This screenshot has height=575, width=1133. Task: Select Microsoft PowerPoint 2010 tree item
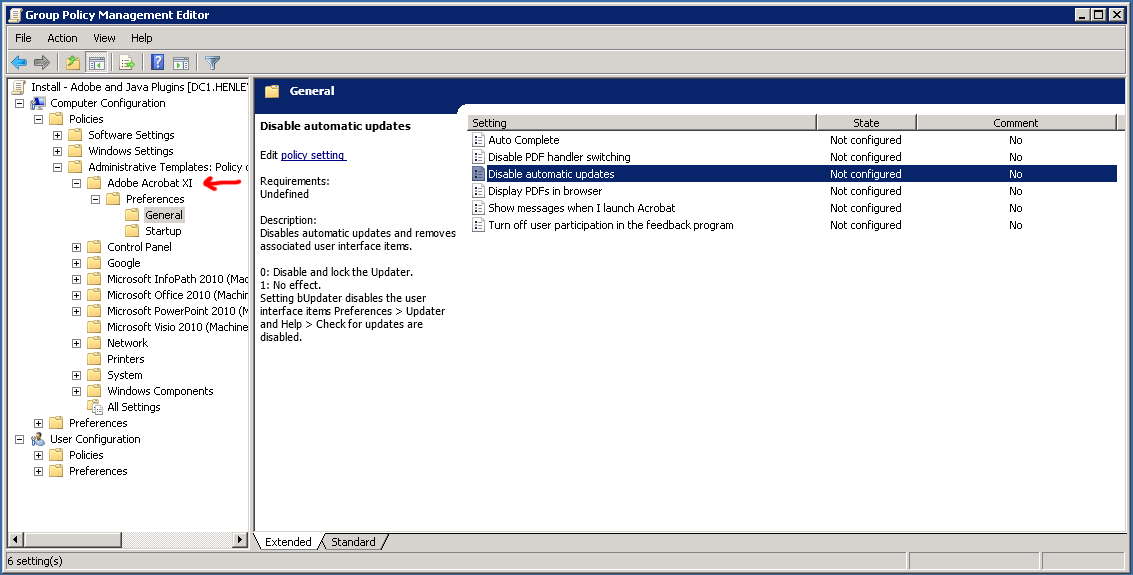[x=177, y=311]
